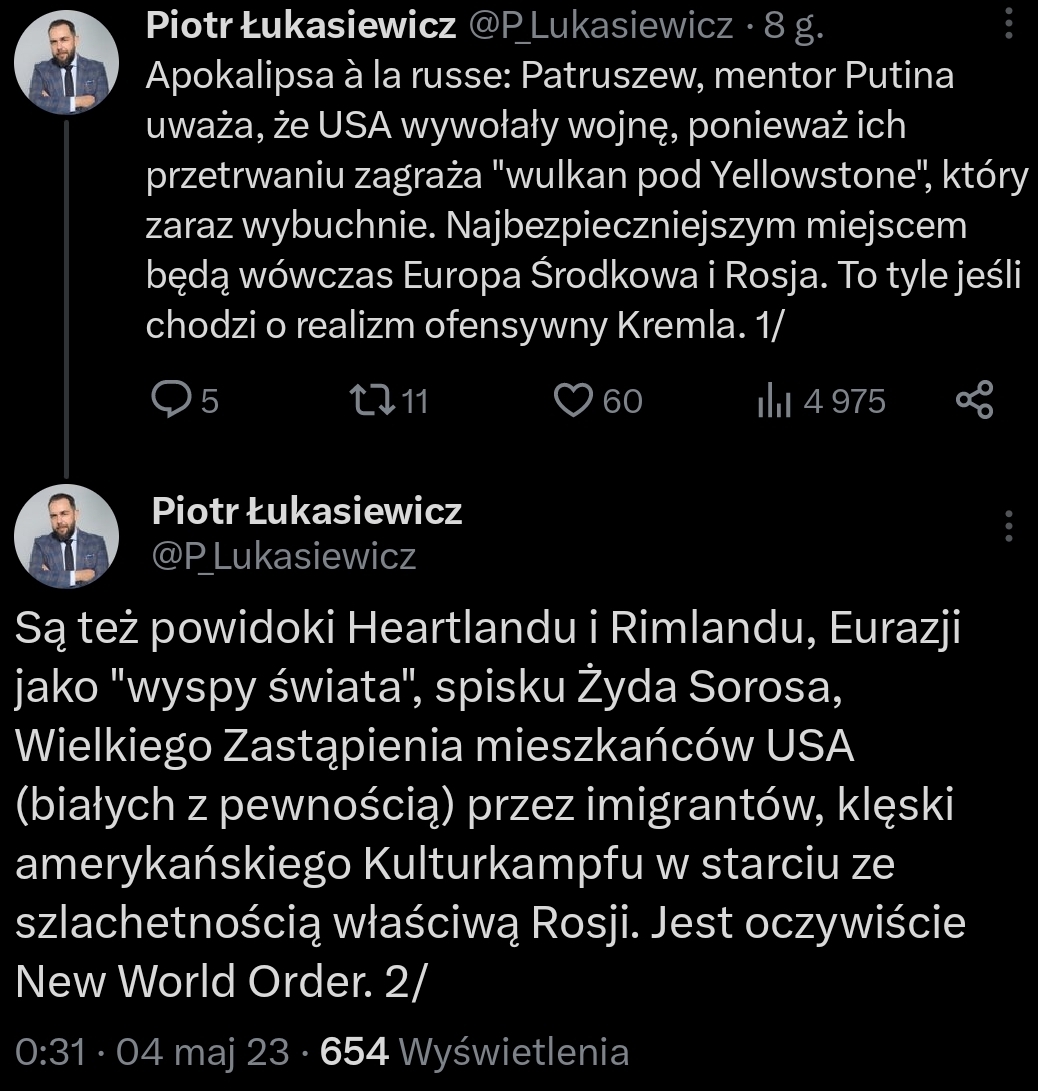Image resolution: width=1038 pixels, height=1091 pixels.
Task: Open Piotr Łukasiewicz name in the first tweet
Action: point(301,27)
